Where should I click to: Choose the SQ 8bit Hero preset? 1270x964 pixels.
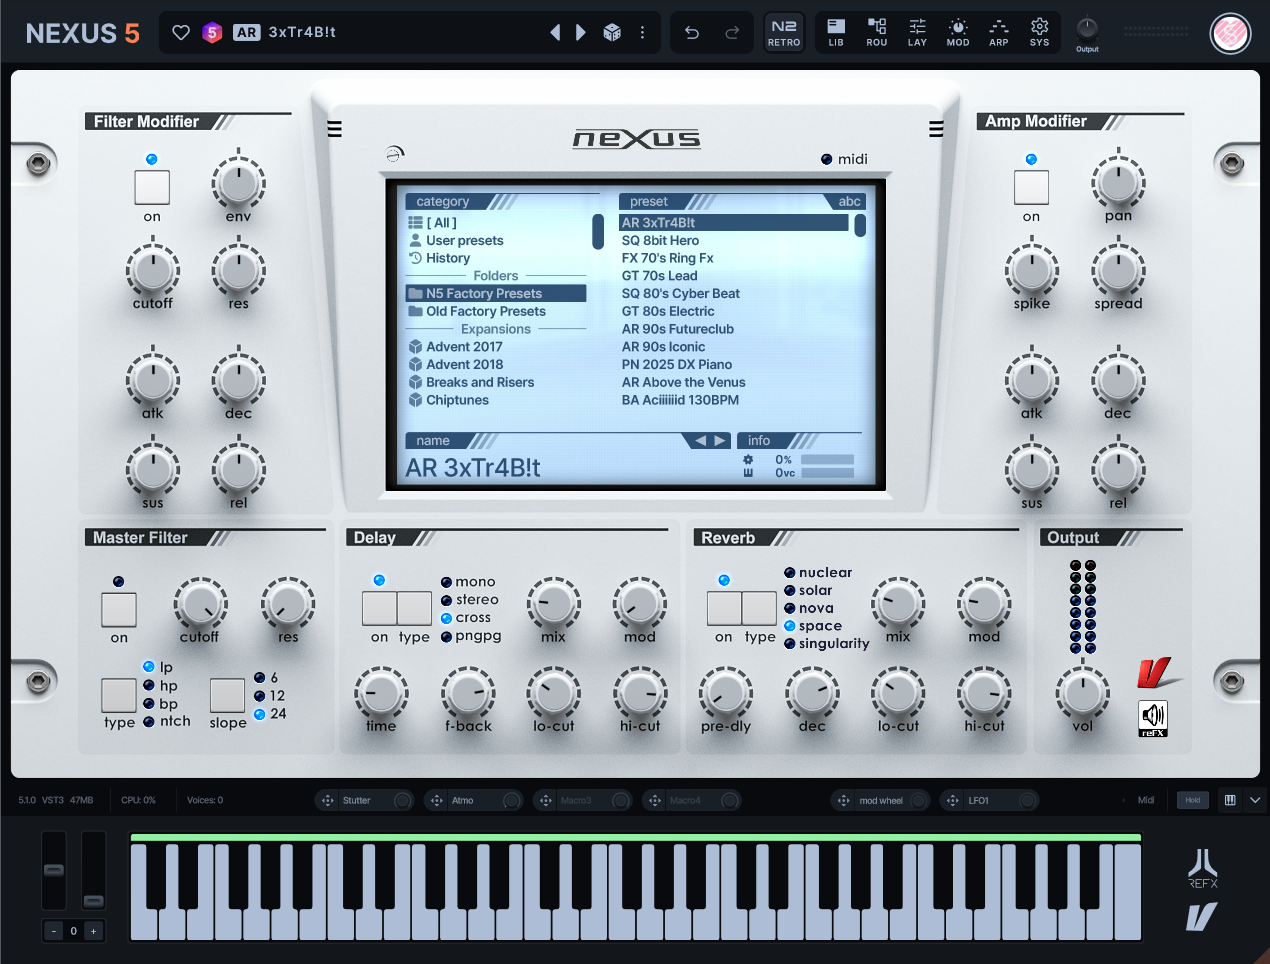point(660,241)
